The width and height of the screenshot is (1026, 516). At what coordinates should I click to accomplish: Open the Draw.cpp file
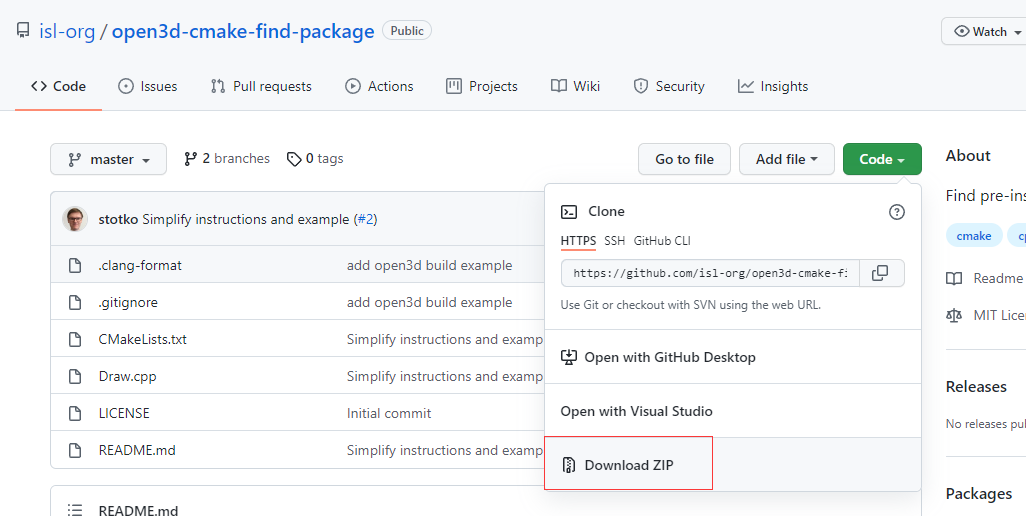[x=128, y=376]
